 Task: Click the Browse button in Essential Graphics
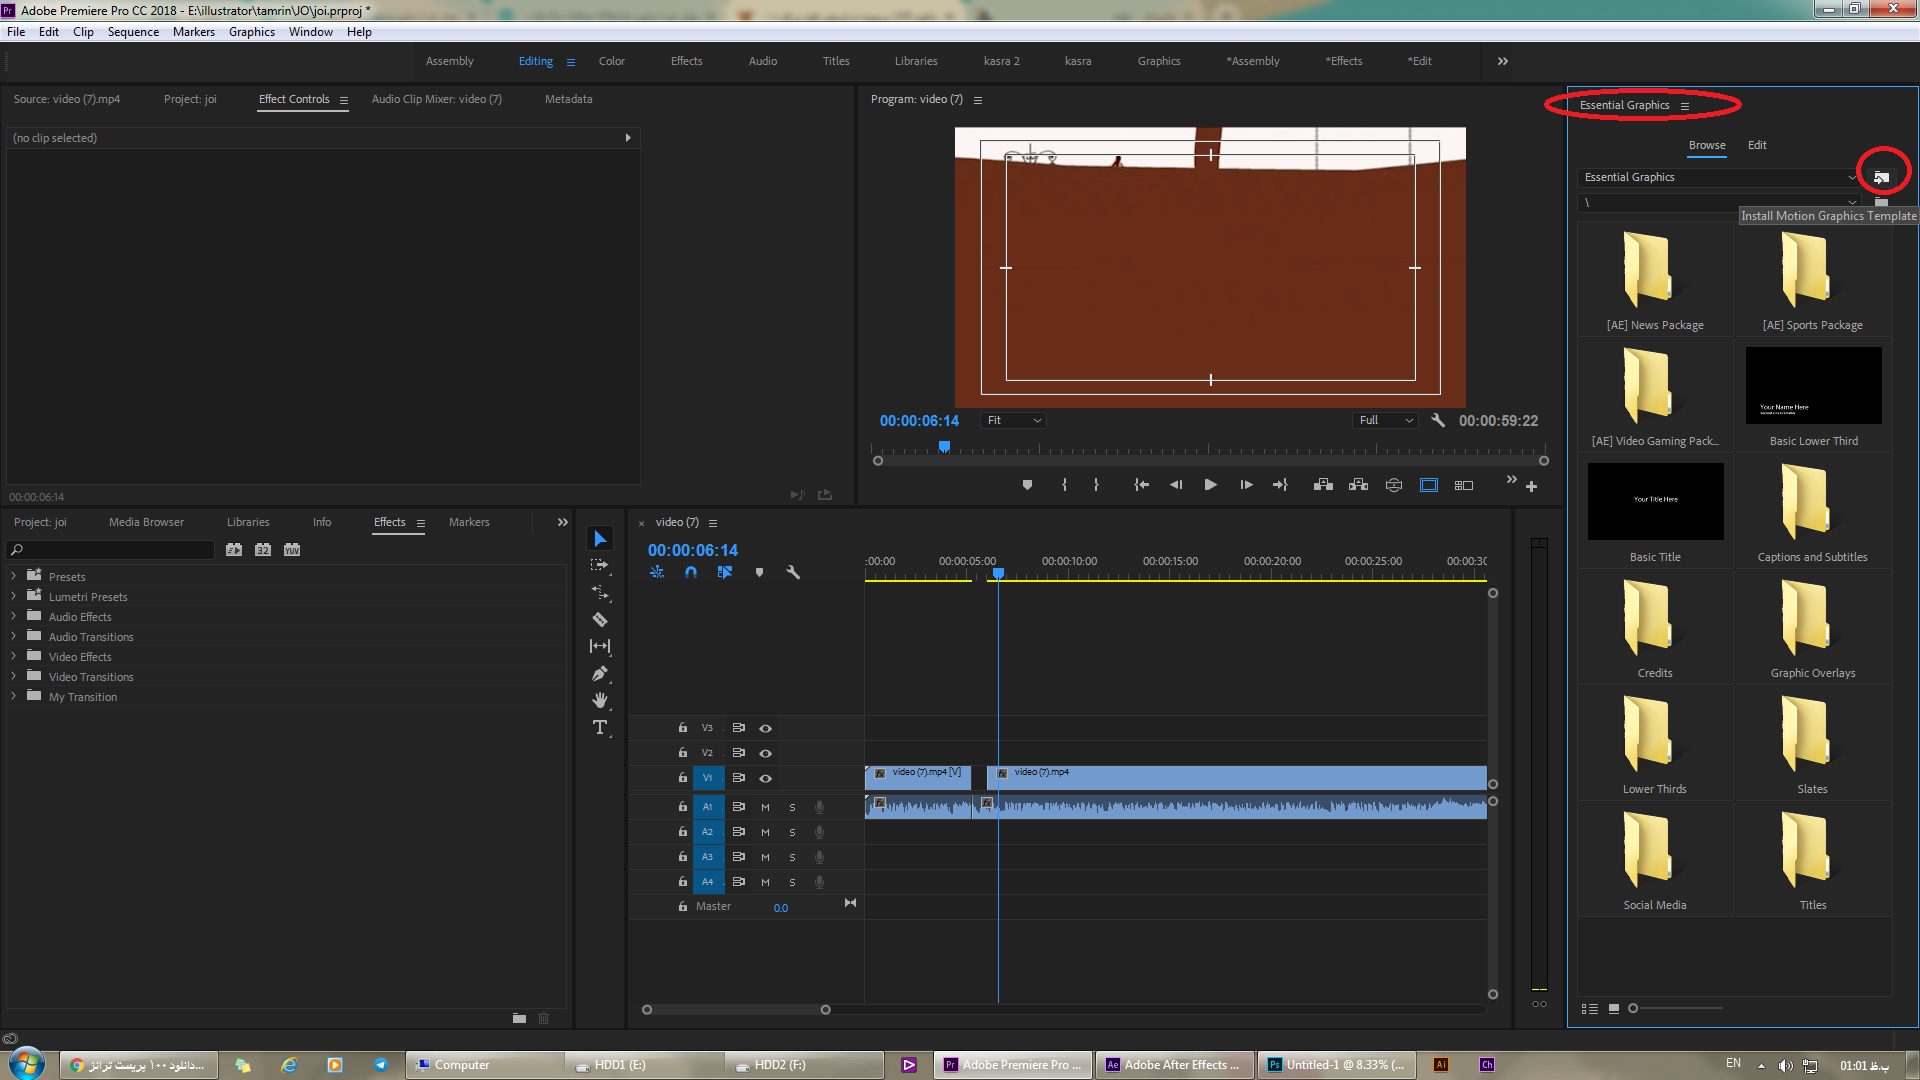click(x=1706, y=145)
